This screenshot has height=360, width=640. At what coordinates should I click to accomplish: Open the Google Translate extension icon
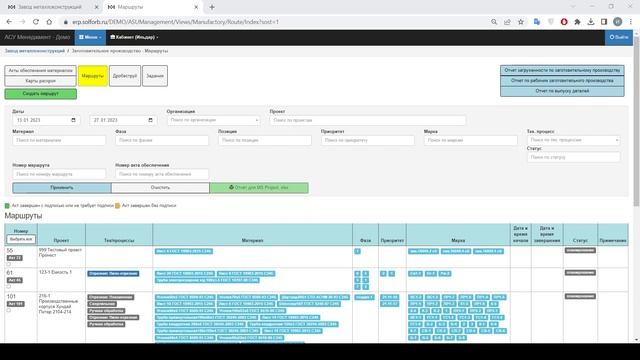click(x=537, y=22)
